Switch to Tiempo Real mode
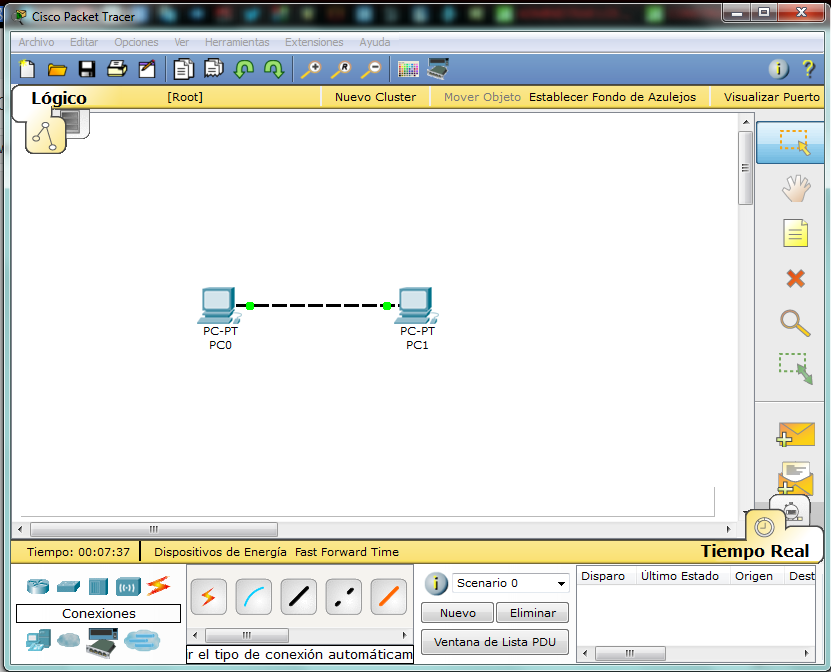This screenshot has width=831, height=672. pyautogui.click(x=754, y=550)
